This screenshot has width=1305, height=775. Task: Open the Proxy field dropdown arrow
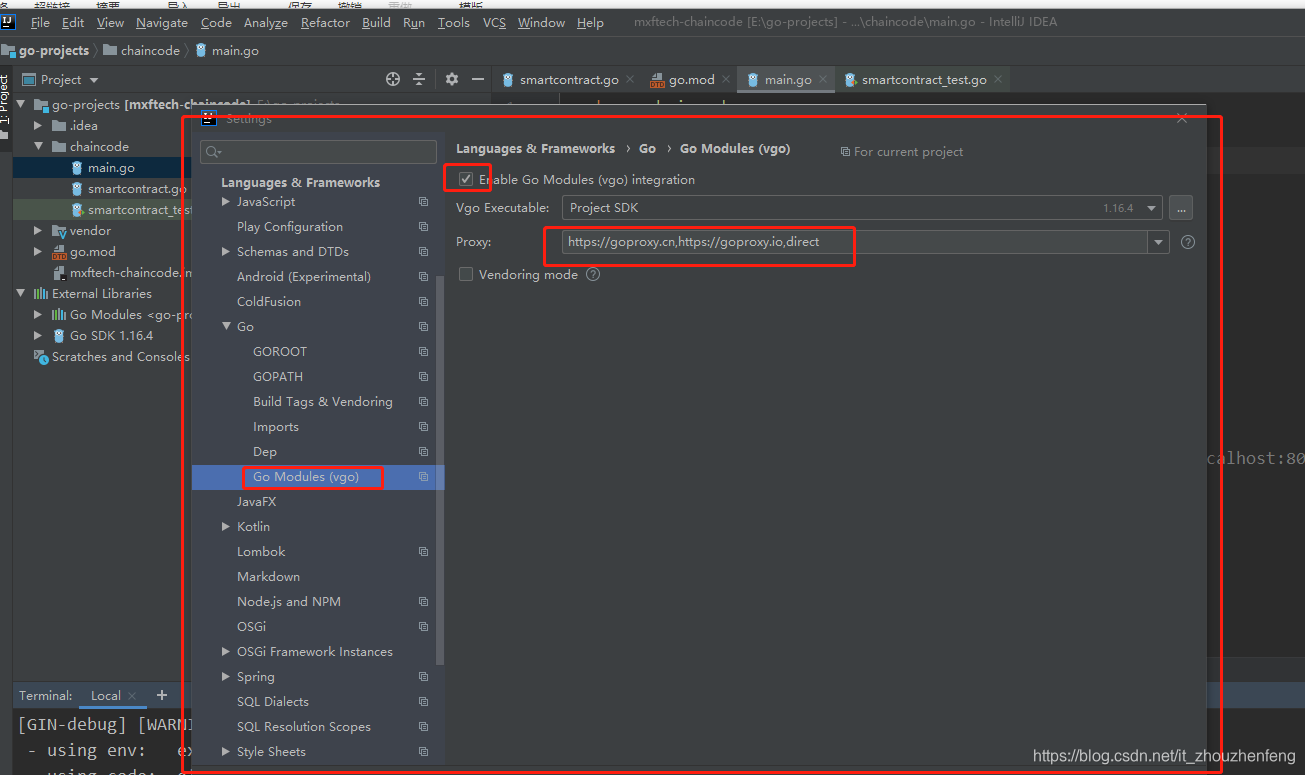(1159, 242)
